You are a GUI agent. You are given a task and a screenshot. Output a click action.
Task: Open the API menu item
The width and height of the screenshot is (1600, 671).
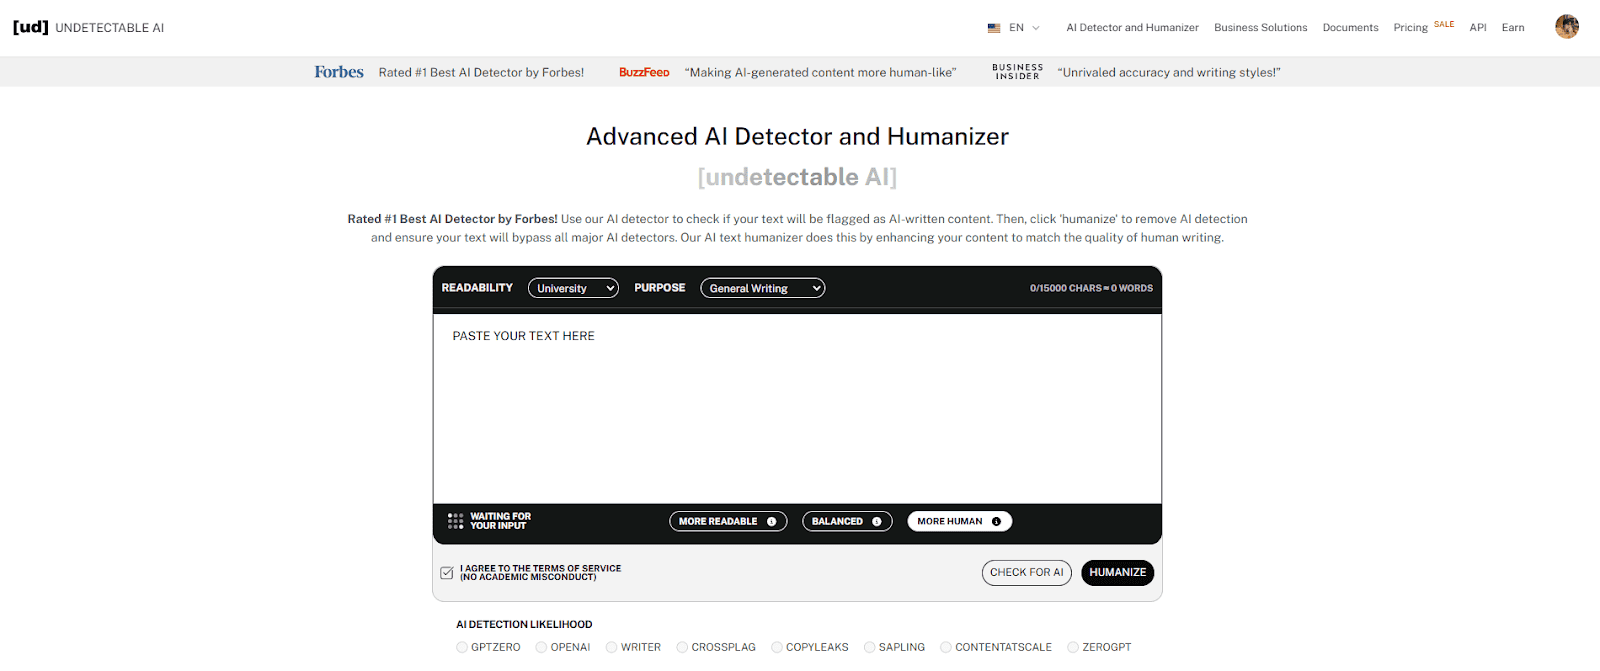(x=1478, y=28)
